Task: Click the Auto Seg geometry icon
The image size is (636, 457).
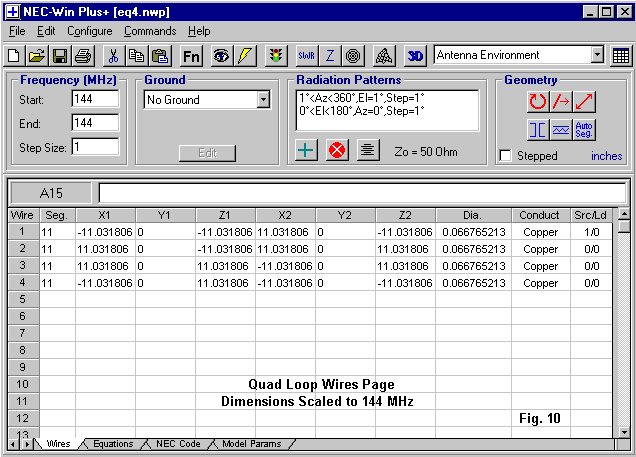Action: click(x=585, y=129)
